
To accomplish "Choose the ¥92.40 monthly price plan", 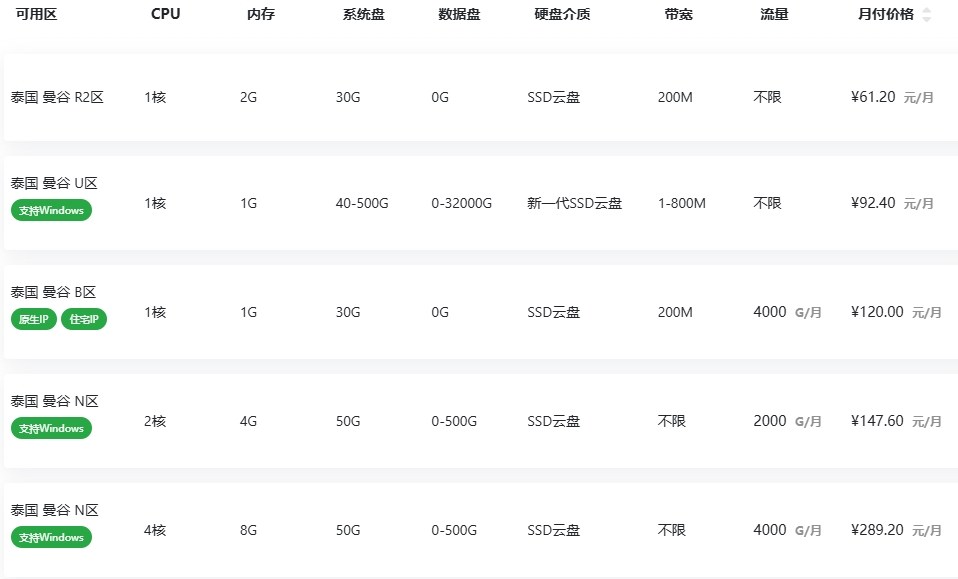I will pos(872,203).
